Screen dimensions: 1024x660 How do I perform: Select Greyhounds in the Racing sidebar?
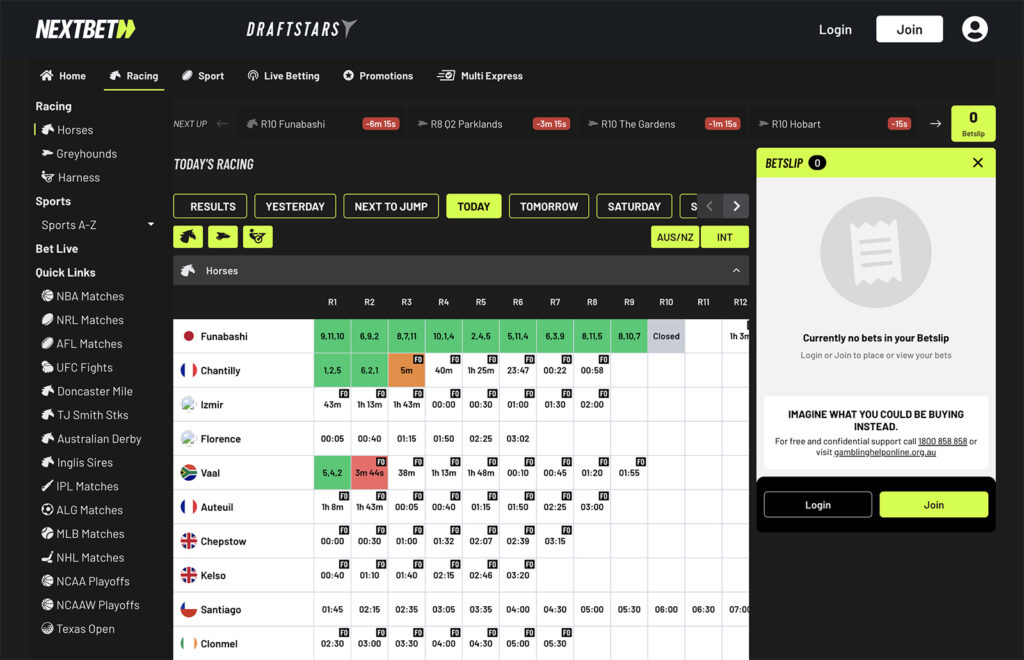tap(86, 154)
